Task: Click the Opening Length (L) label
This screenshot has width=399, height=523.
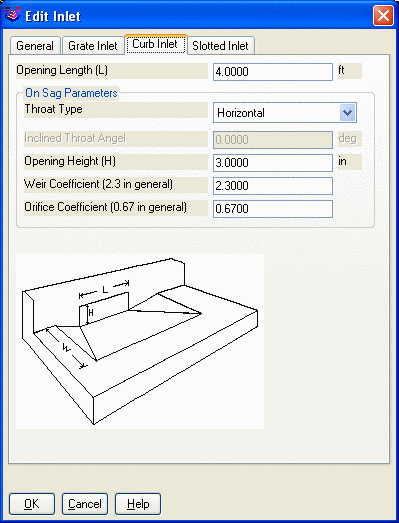Action: click(62, 70)
